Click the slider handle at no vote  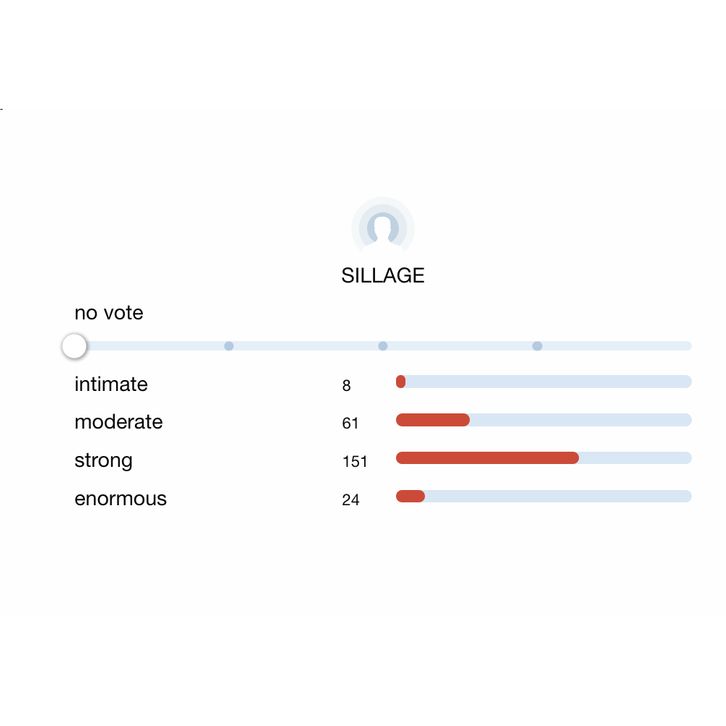tap(74, 346)
